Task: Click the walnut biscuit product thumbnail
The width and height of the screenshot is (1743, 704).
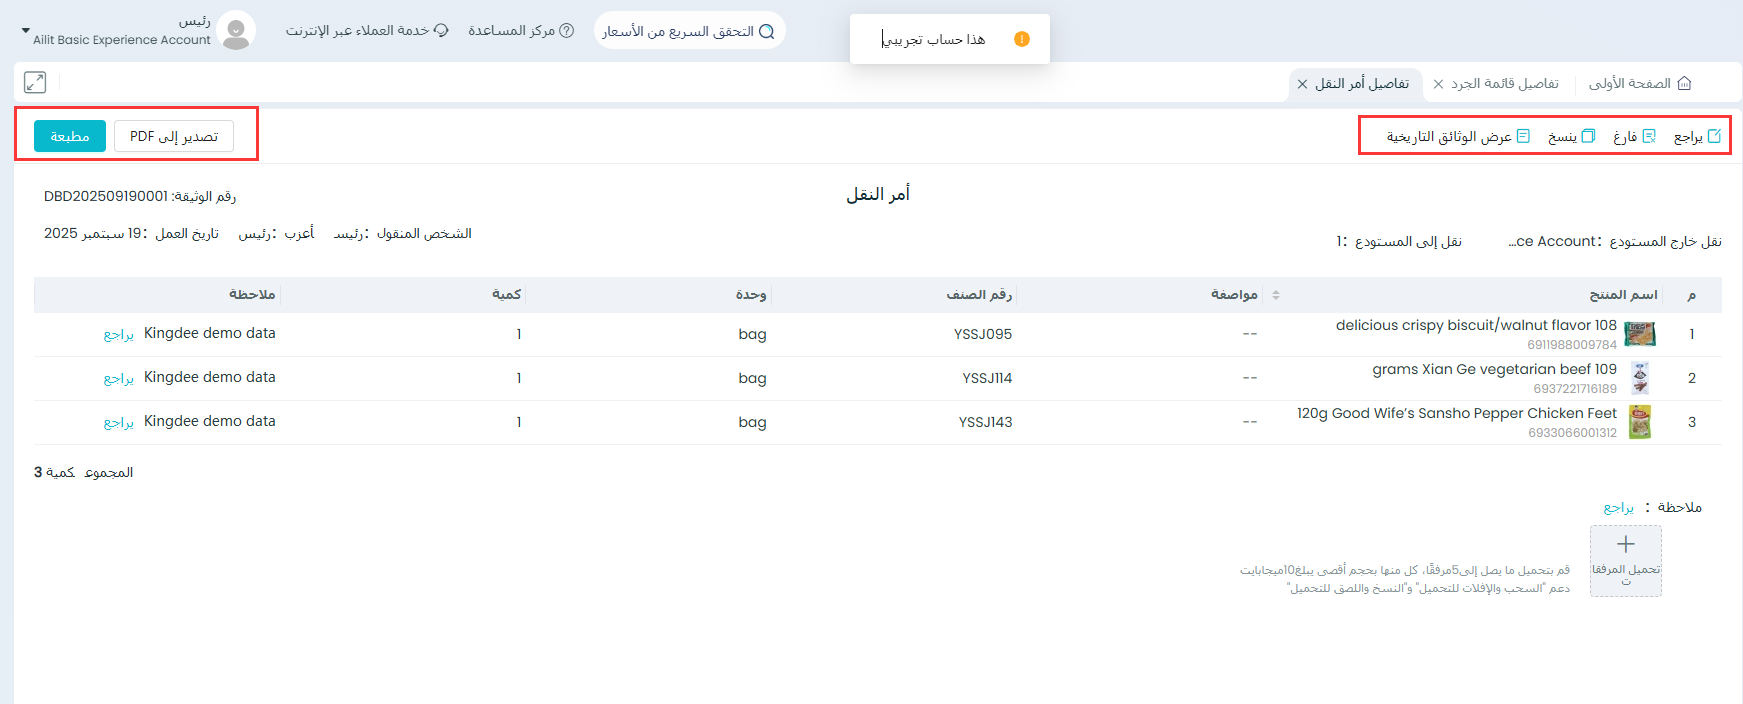Action: click(x=1639, y=334)
